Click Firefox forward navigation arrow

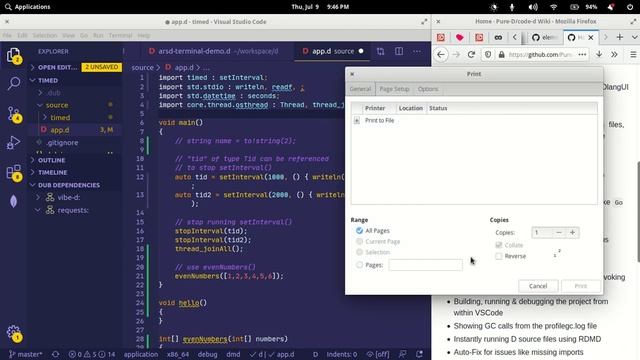pyautogui.click(x=456, y=54)
